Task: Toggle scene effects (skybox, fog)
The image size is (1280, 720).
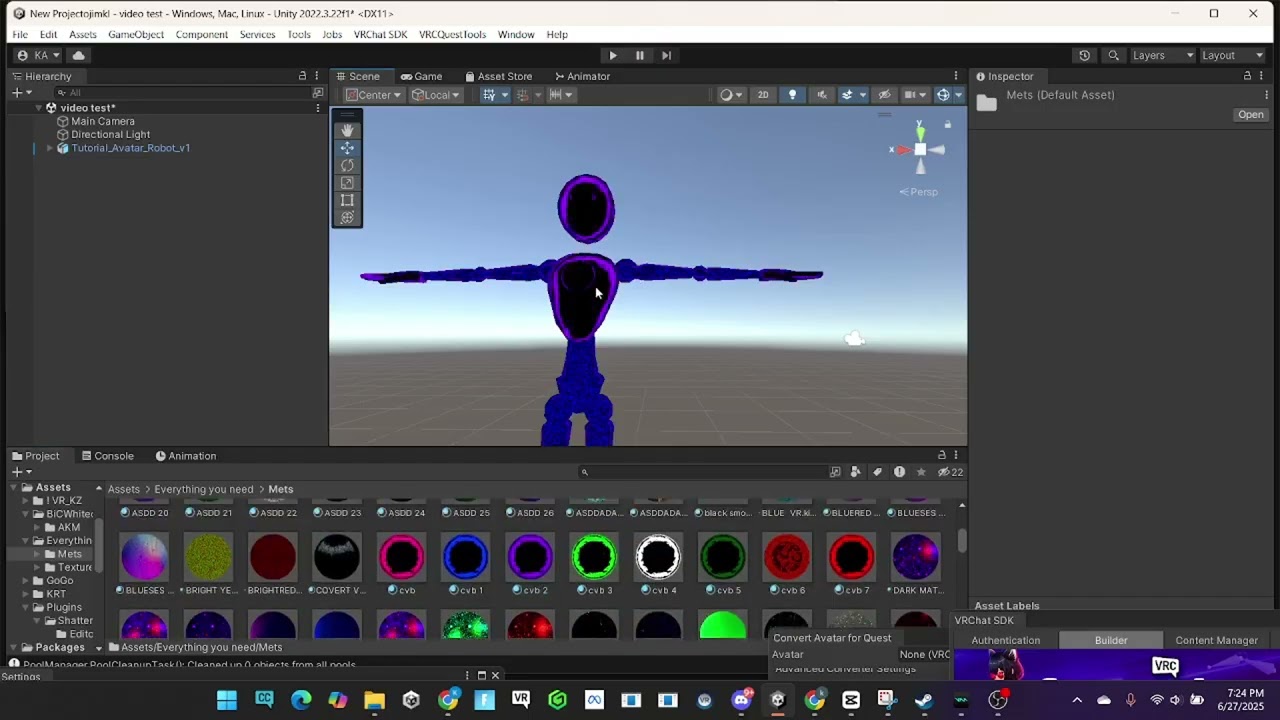Action: [x=848, y=95]
